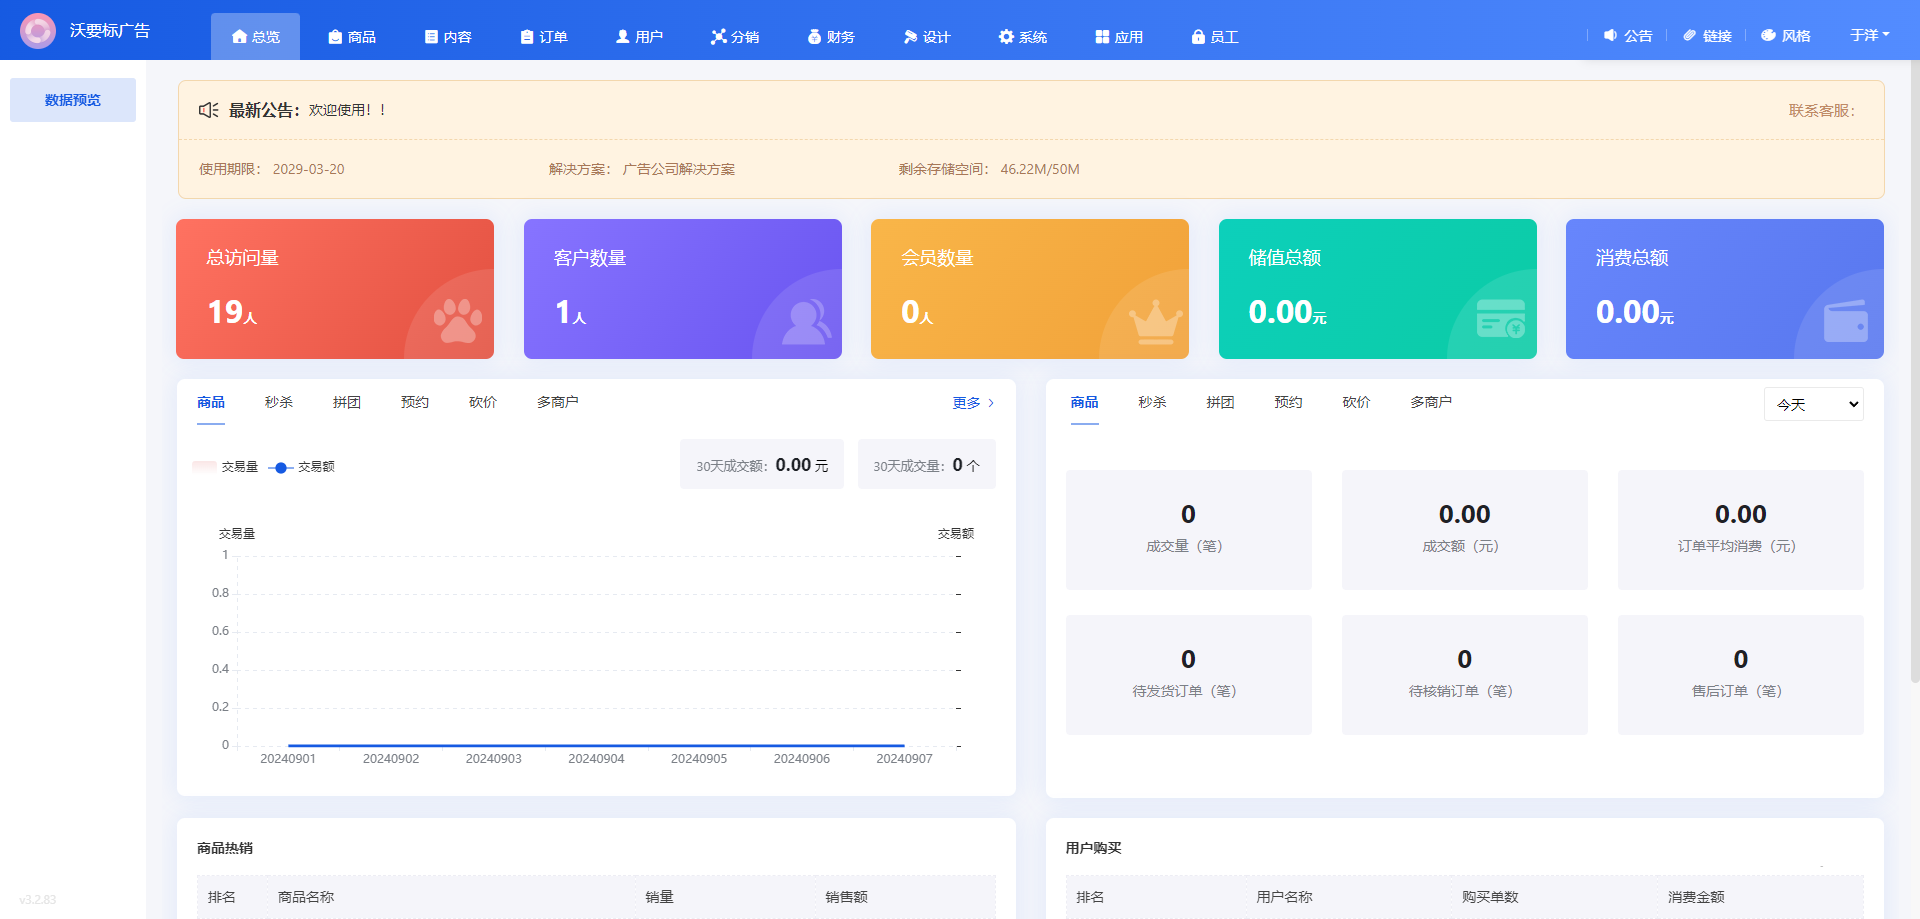
Task: Click the 设计 icon in top nav
Action: pyautogui.click(x=911, y=37)
